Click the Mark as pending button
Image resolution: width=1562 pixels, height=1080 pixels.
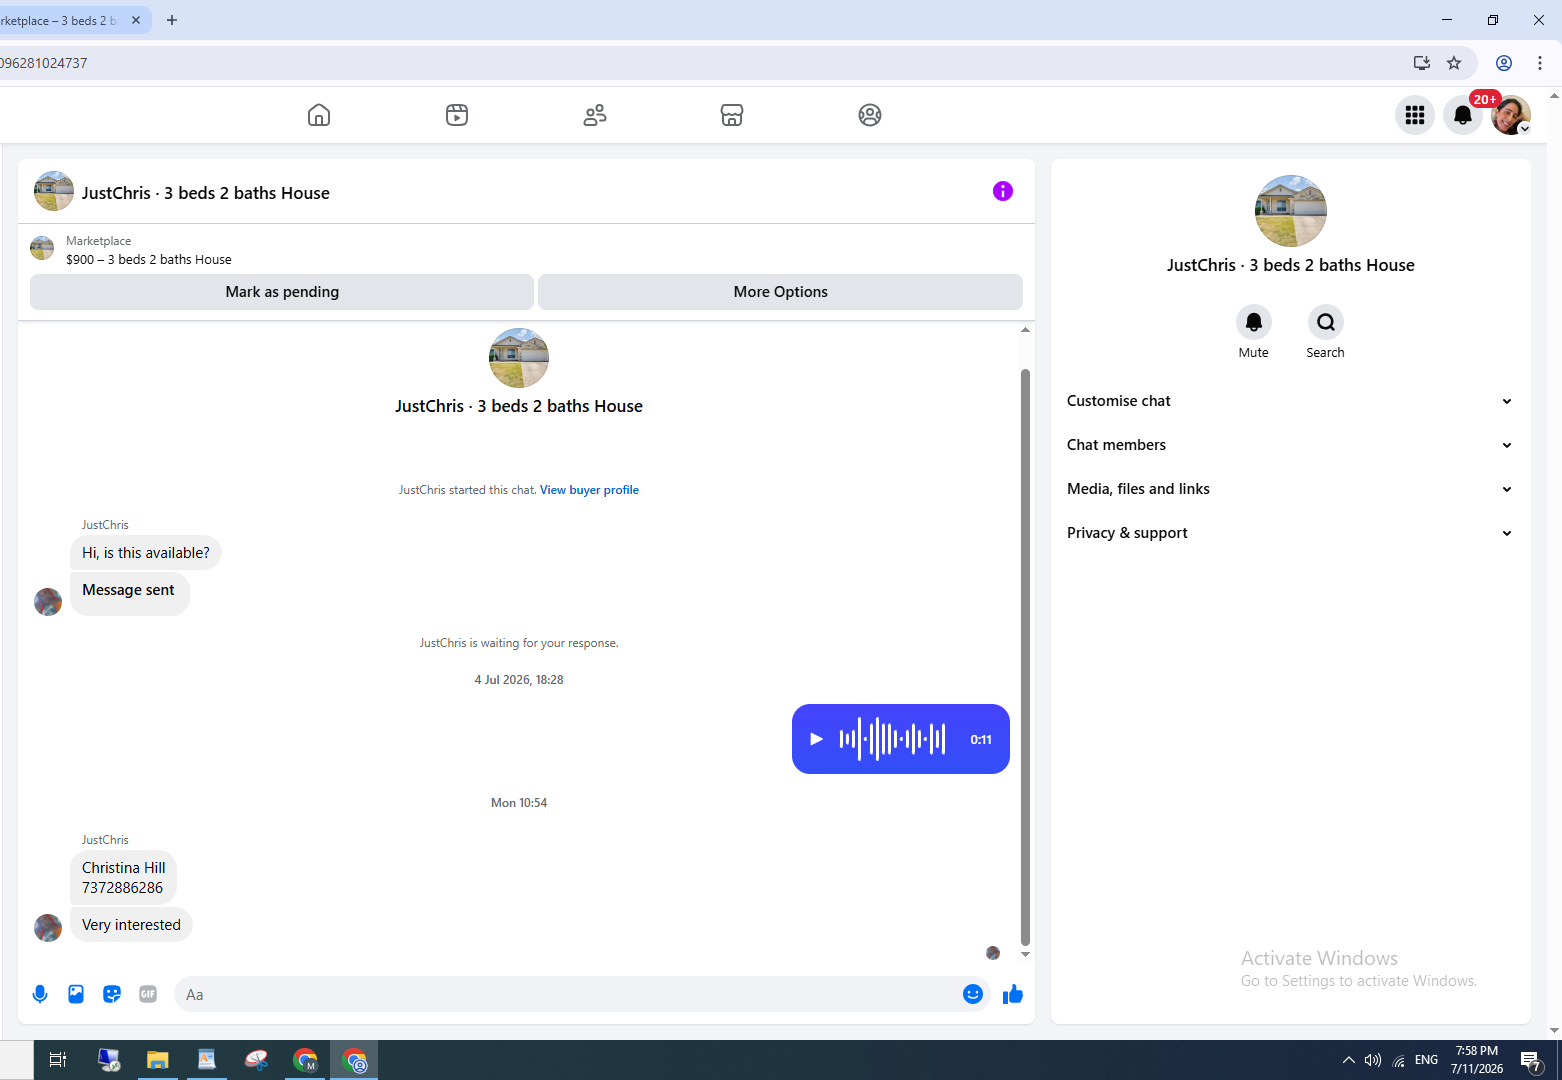(282, 292)
